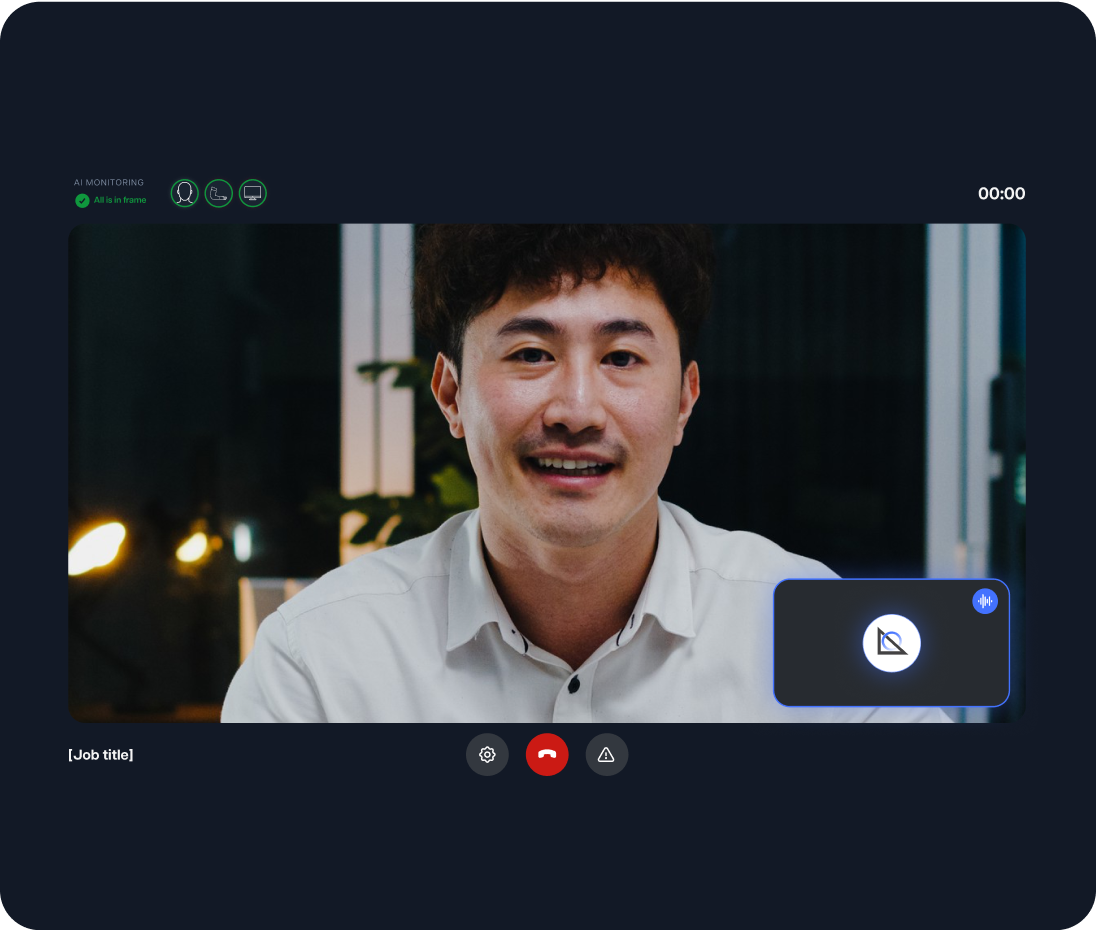Click the man's curly hair in the video
This screenshot has height=930, width=1096.
coord(560,270)
